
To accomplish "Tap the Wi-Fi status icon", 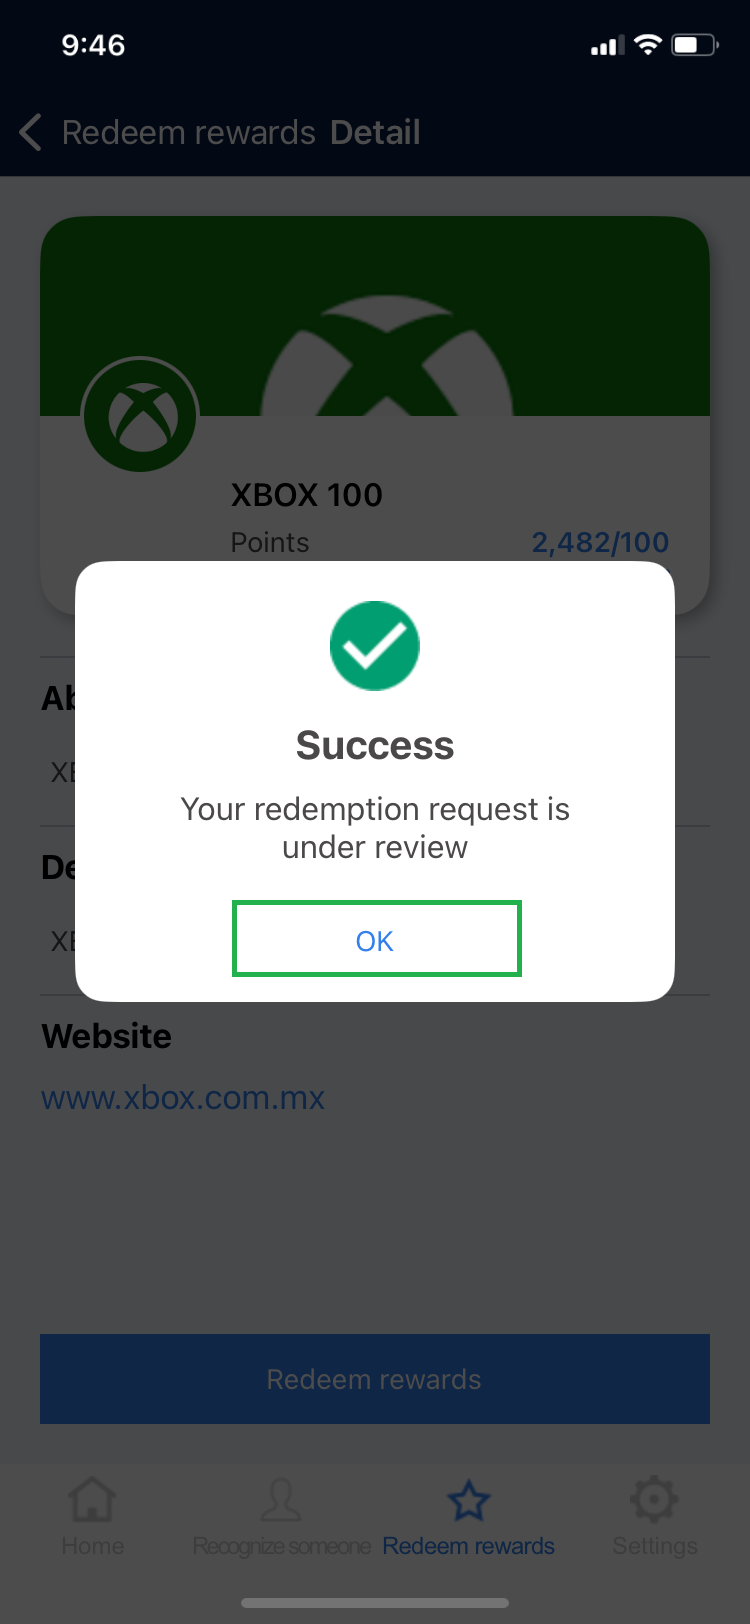I will (648, 44).
